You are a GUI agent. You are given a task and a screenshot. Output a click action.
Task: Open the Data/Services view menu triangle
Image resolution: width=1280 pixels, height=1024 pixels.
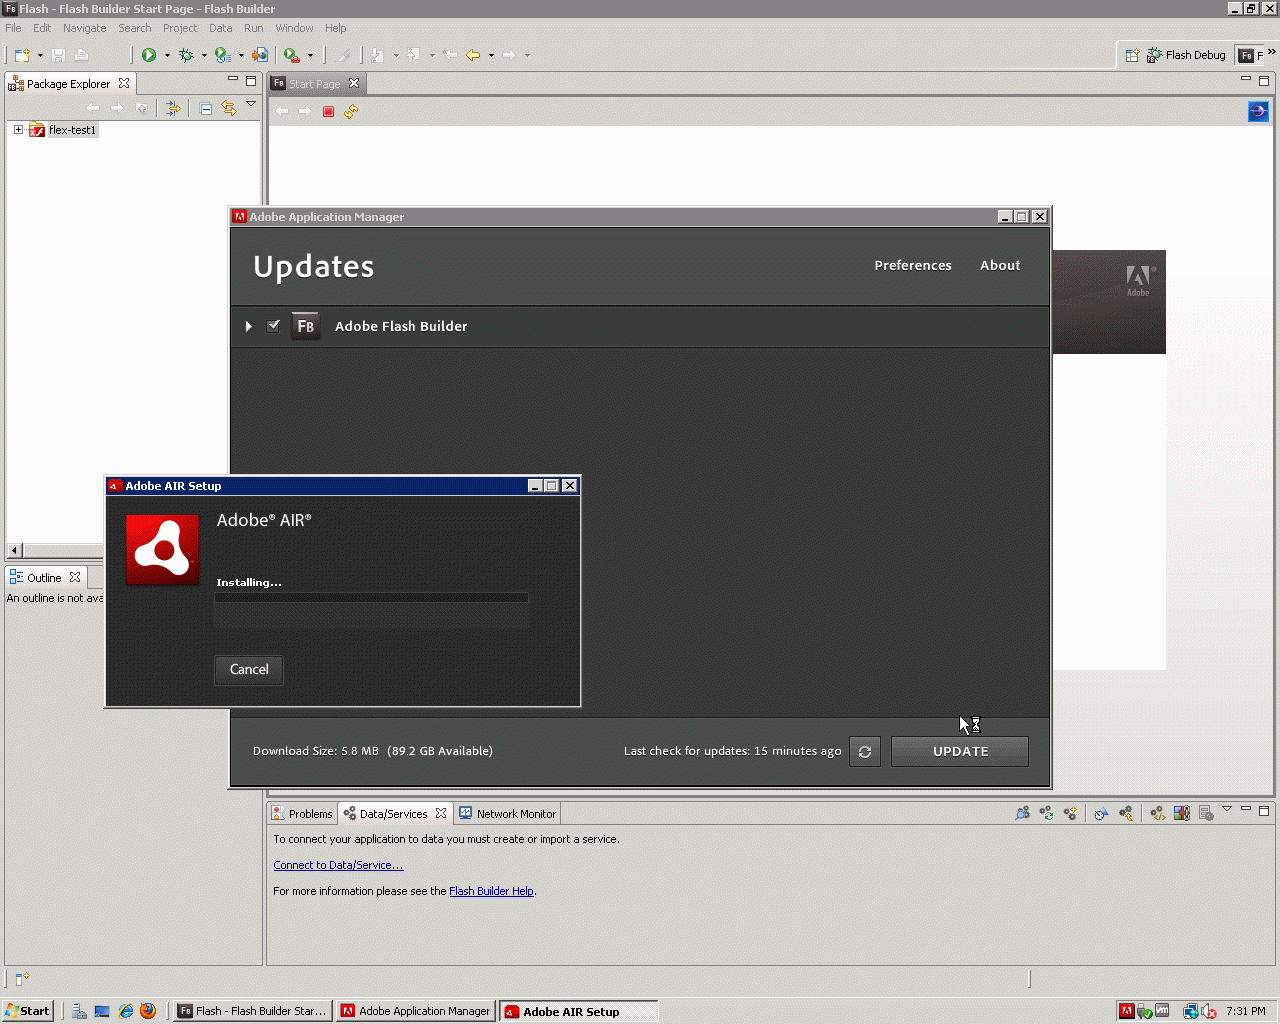click(1227, 809)
